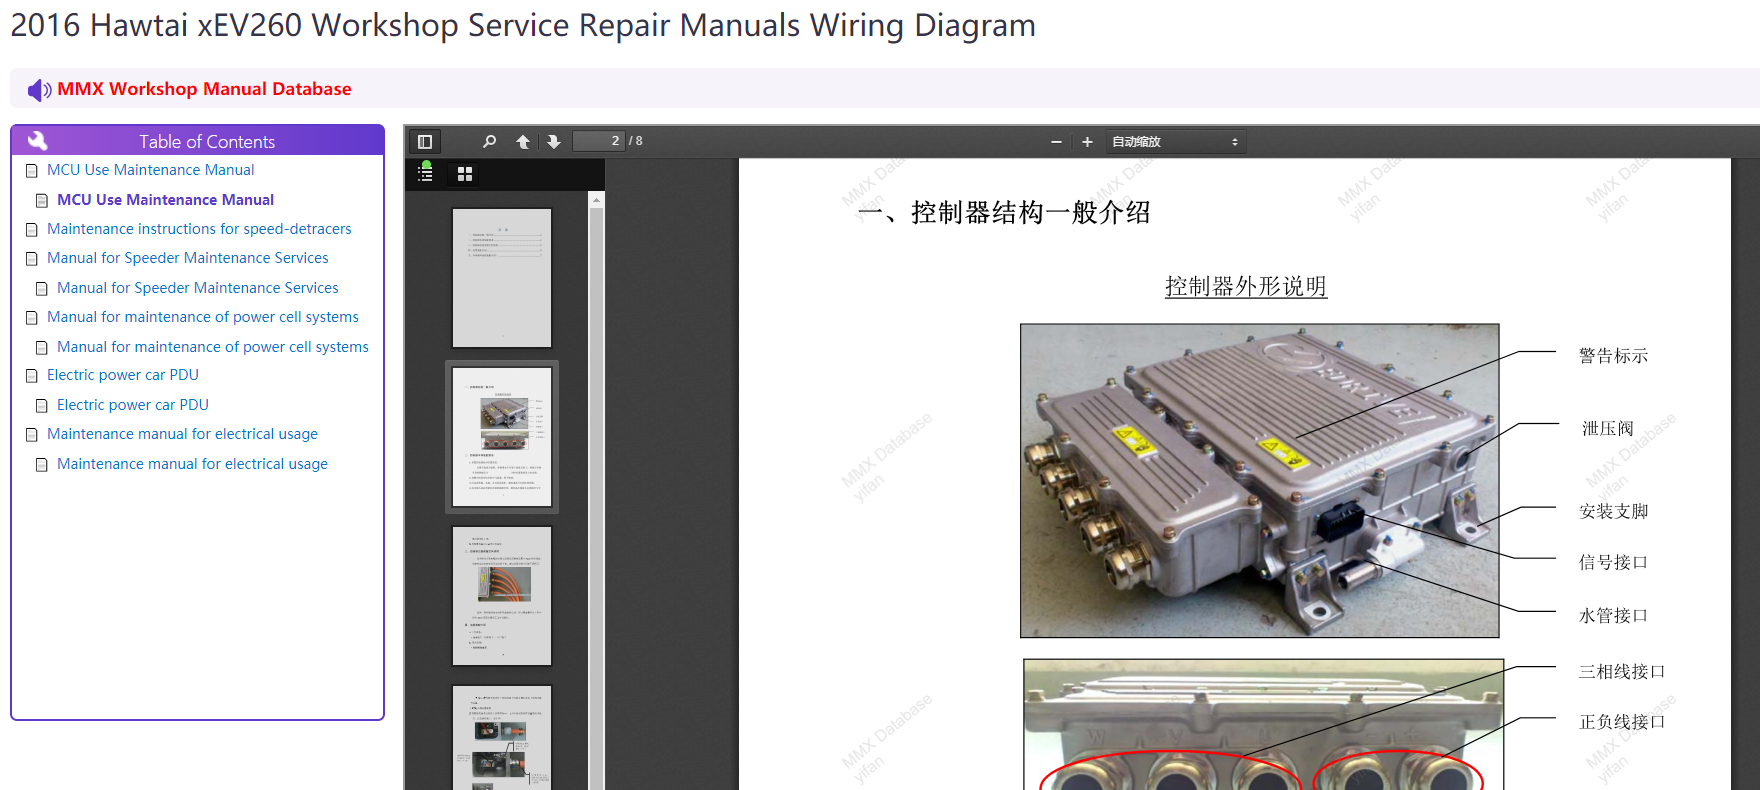Open the PDF find search tool
Image resolution: width=1760 pixels, height=790 pixels.
489,142
